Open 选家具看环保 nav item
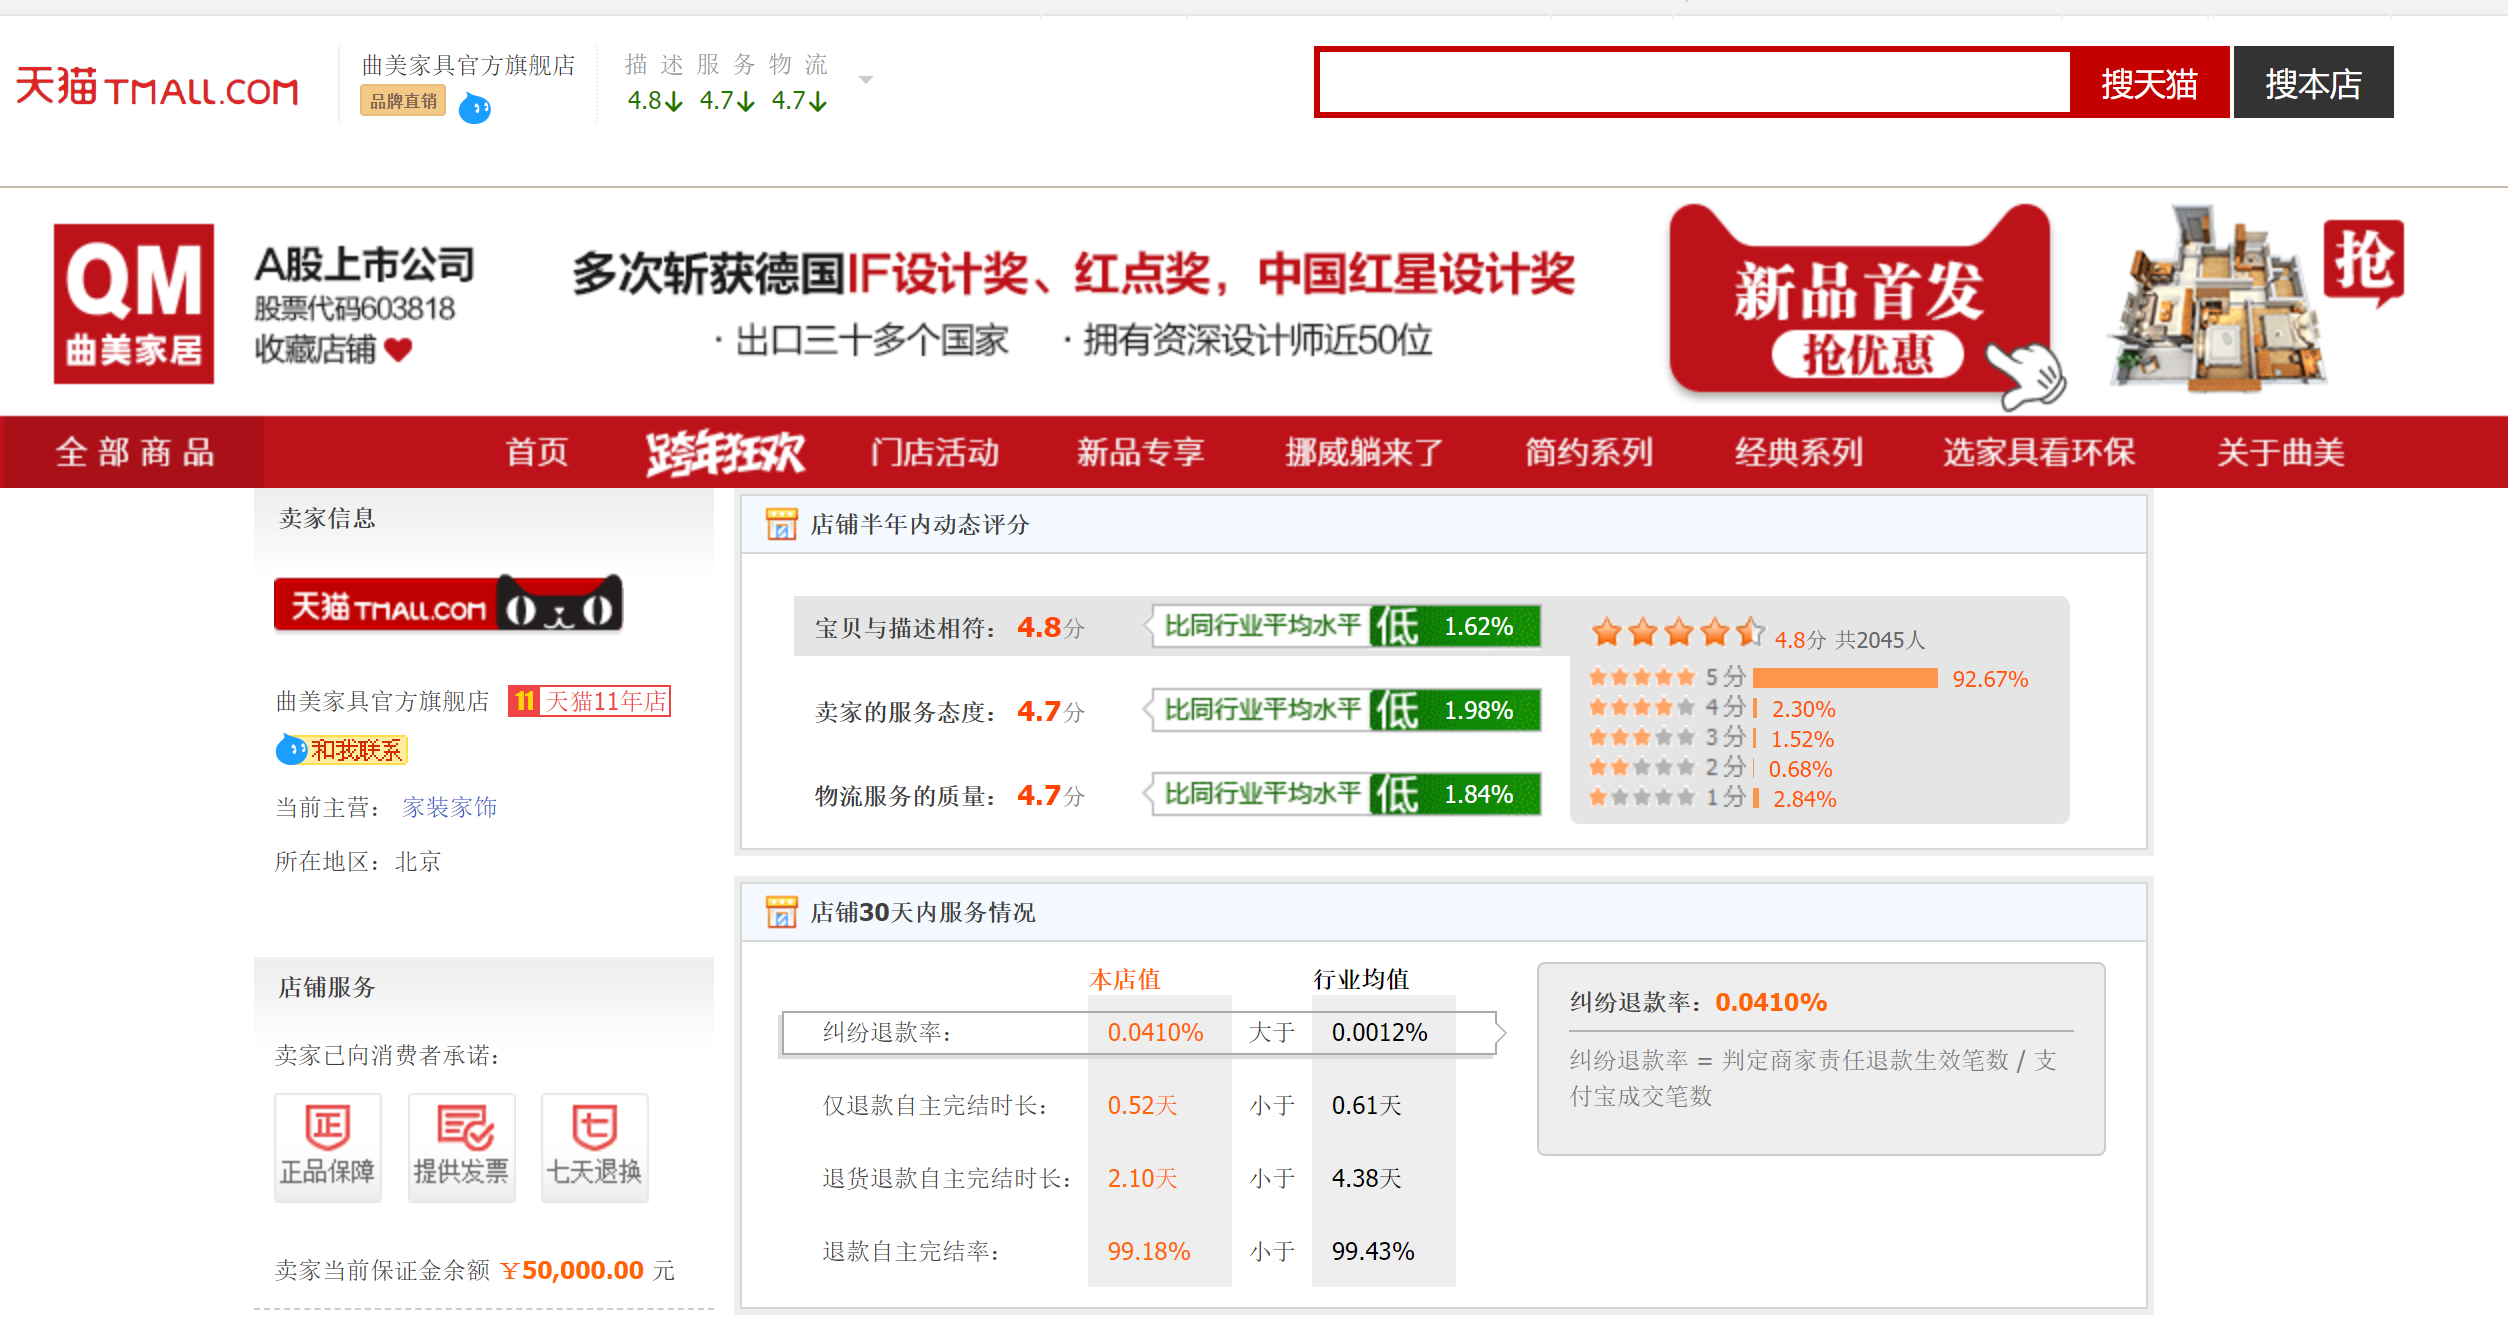The width and height of the screenshot is (2508, 1336). [2039, 452]
